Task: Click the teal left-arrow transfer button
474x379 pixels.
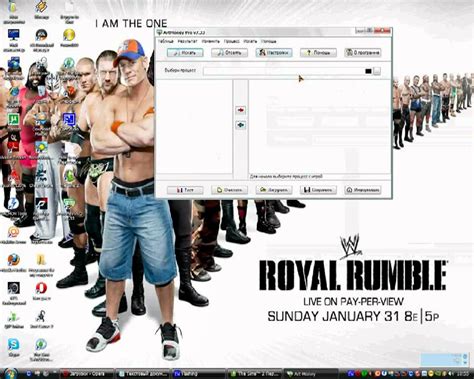Action: (241, 125)
